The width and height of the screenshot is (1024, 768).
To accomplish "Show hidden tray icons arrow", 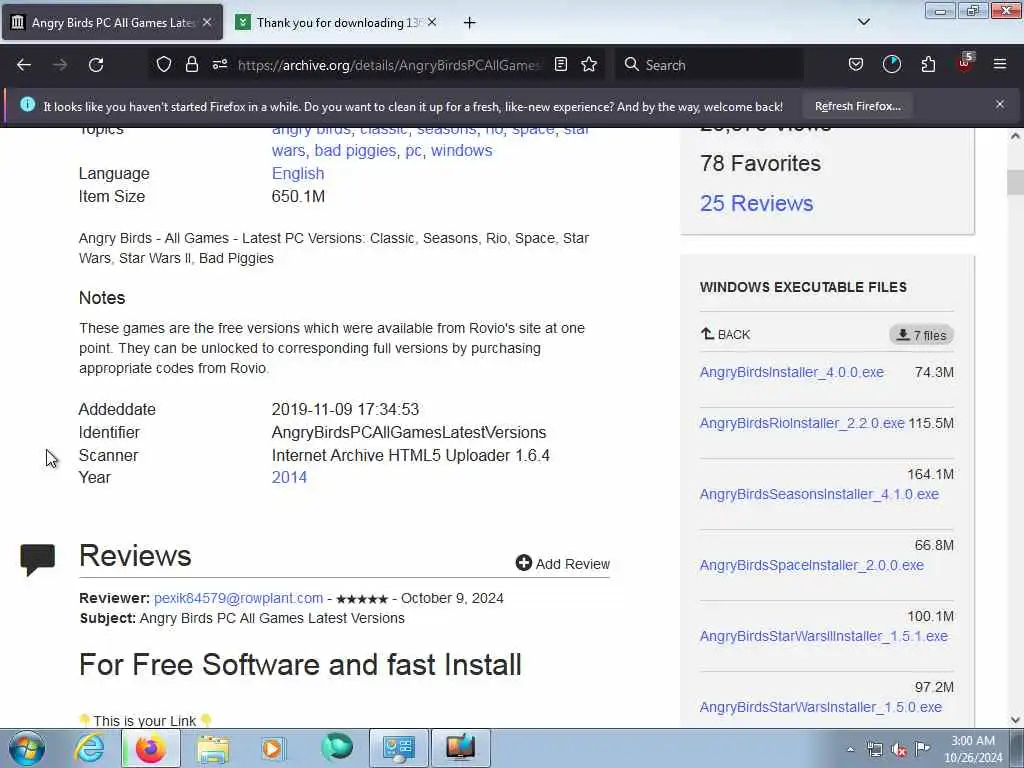I will [850, 750].
